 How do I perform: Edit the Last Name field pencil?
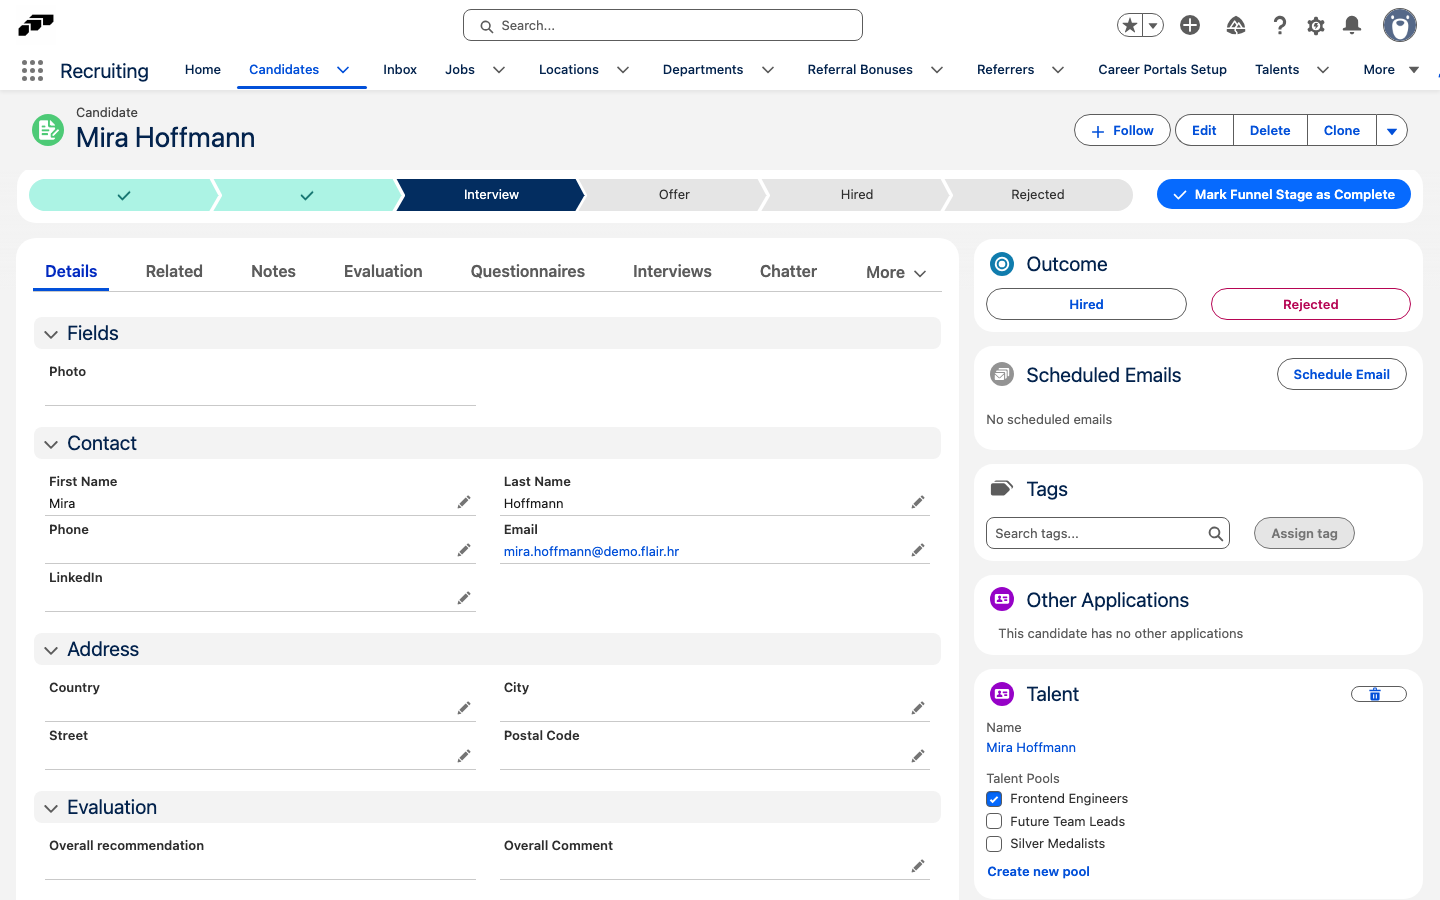coord(918,502)
